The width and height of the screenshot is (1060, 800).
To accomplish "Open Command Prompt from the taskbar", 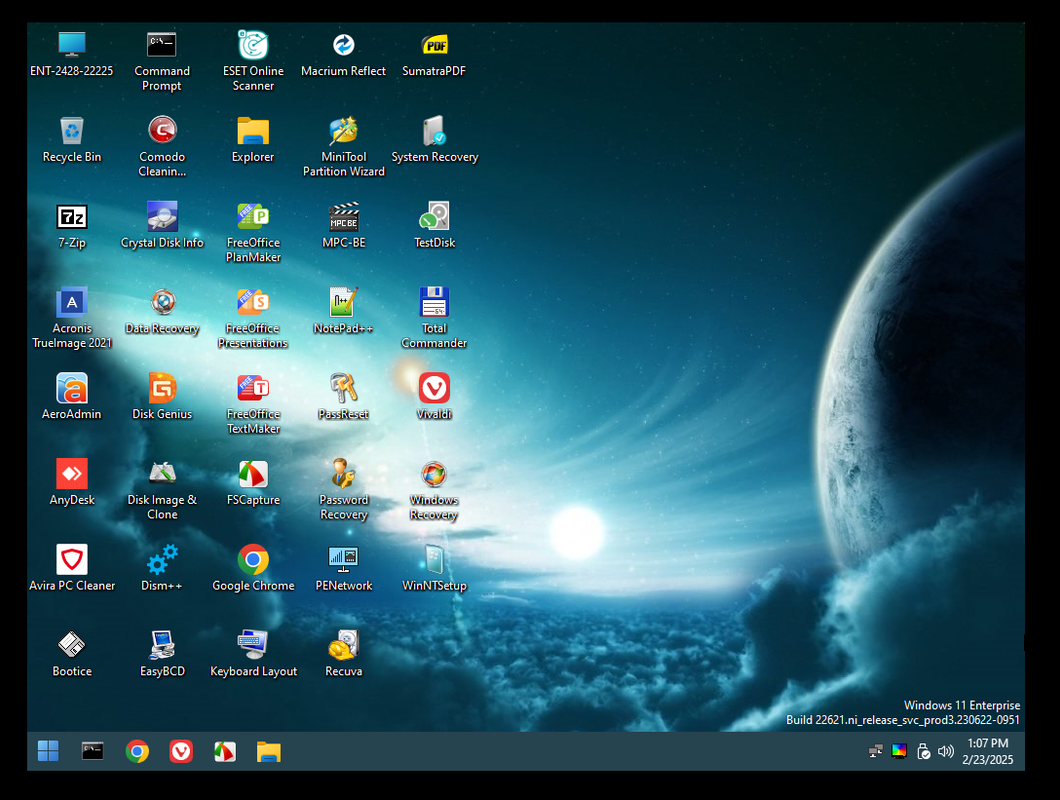I will (93, 751).
